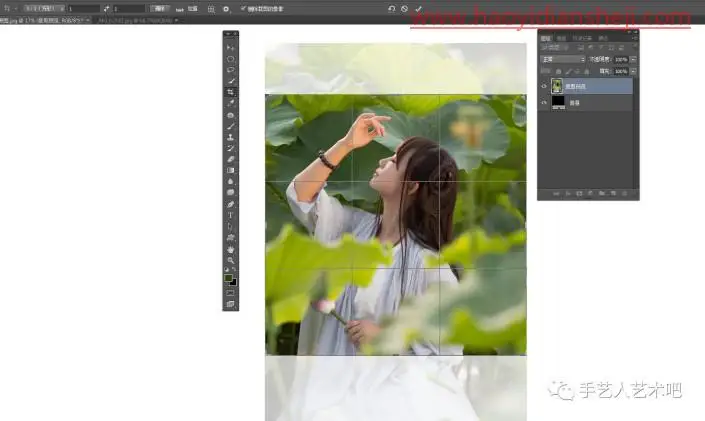Select the Dodge tool
Image resolution: width=705 pixels, height=421 pixels.
coord(231,193)
